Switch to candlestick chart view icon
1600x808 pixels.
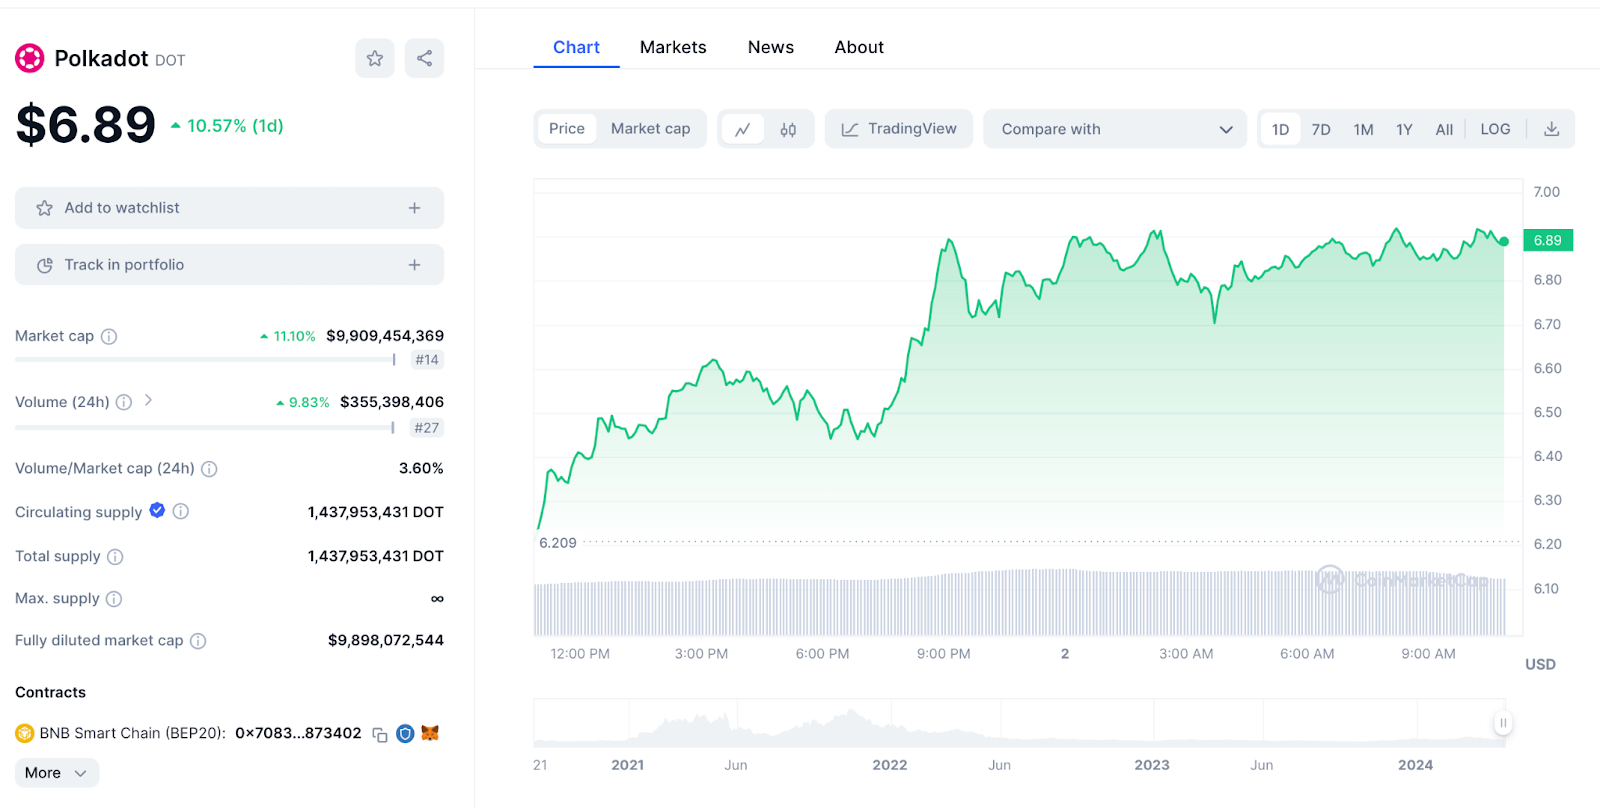pyautogui.click(x=788, y=129)
